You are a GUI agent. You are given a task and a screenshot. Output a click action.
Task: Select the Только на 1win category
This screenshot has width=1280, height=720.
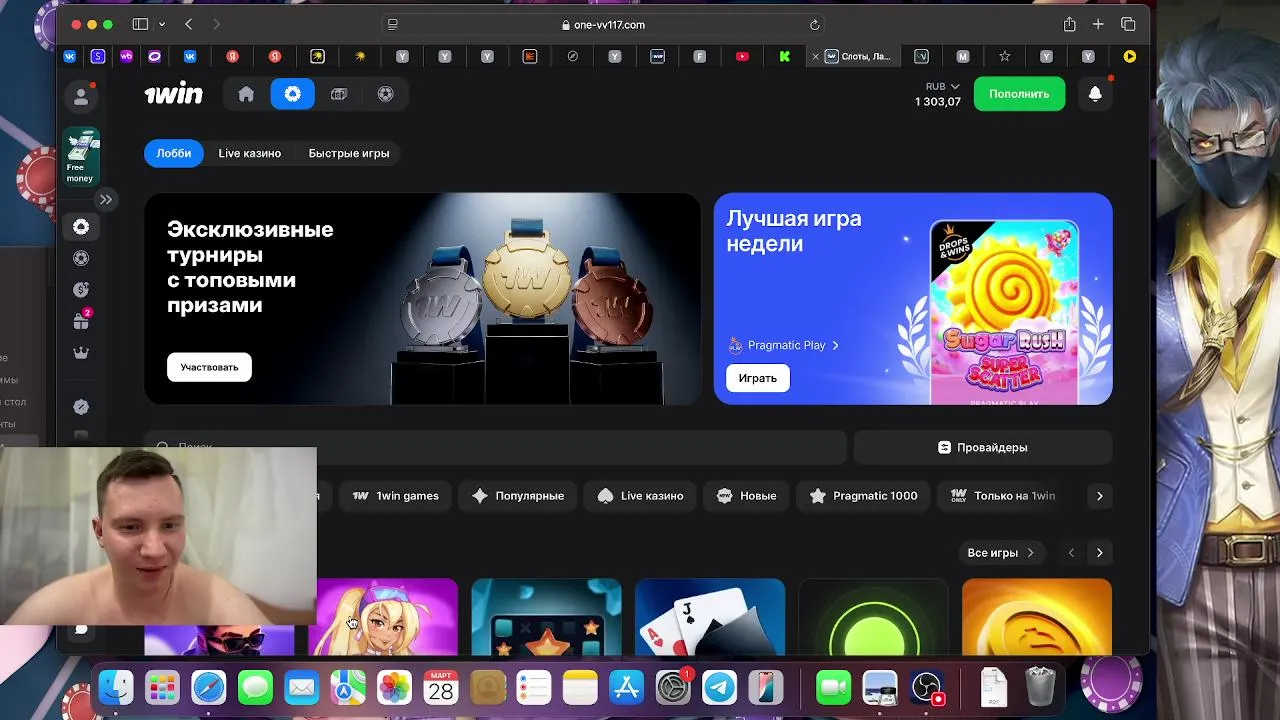1003,496
